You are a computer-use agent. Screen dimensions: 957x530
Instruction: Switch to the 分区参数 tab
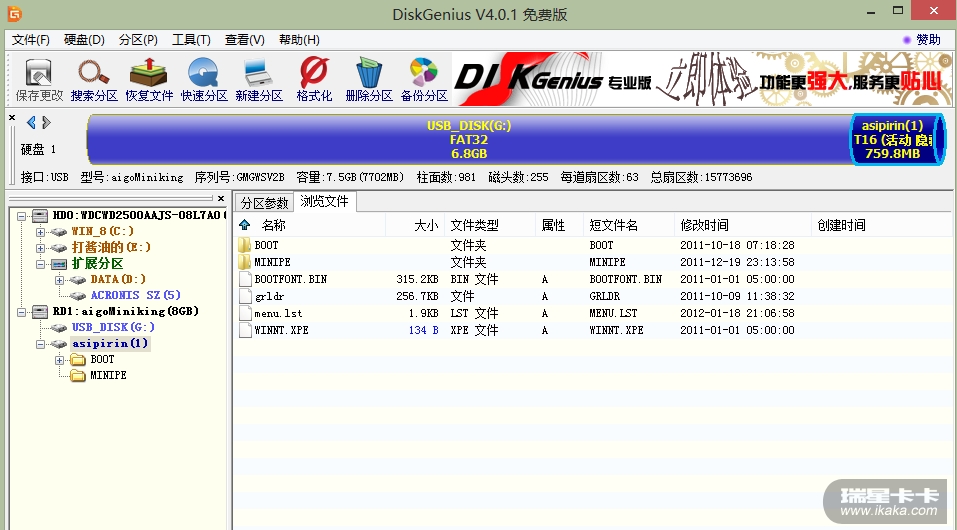click(264, 203)
